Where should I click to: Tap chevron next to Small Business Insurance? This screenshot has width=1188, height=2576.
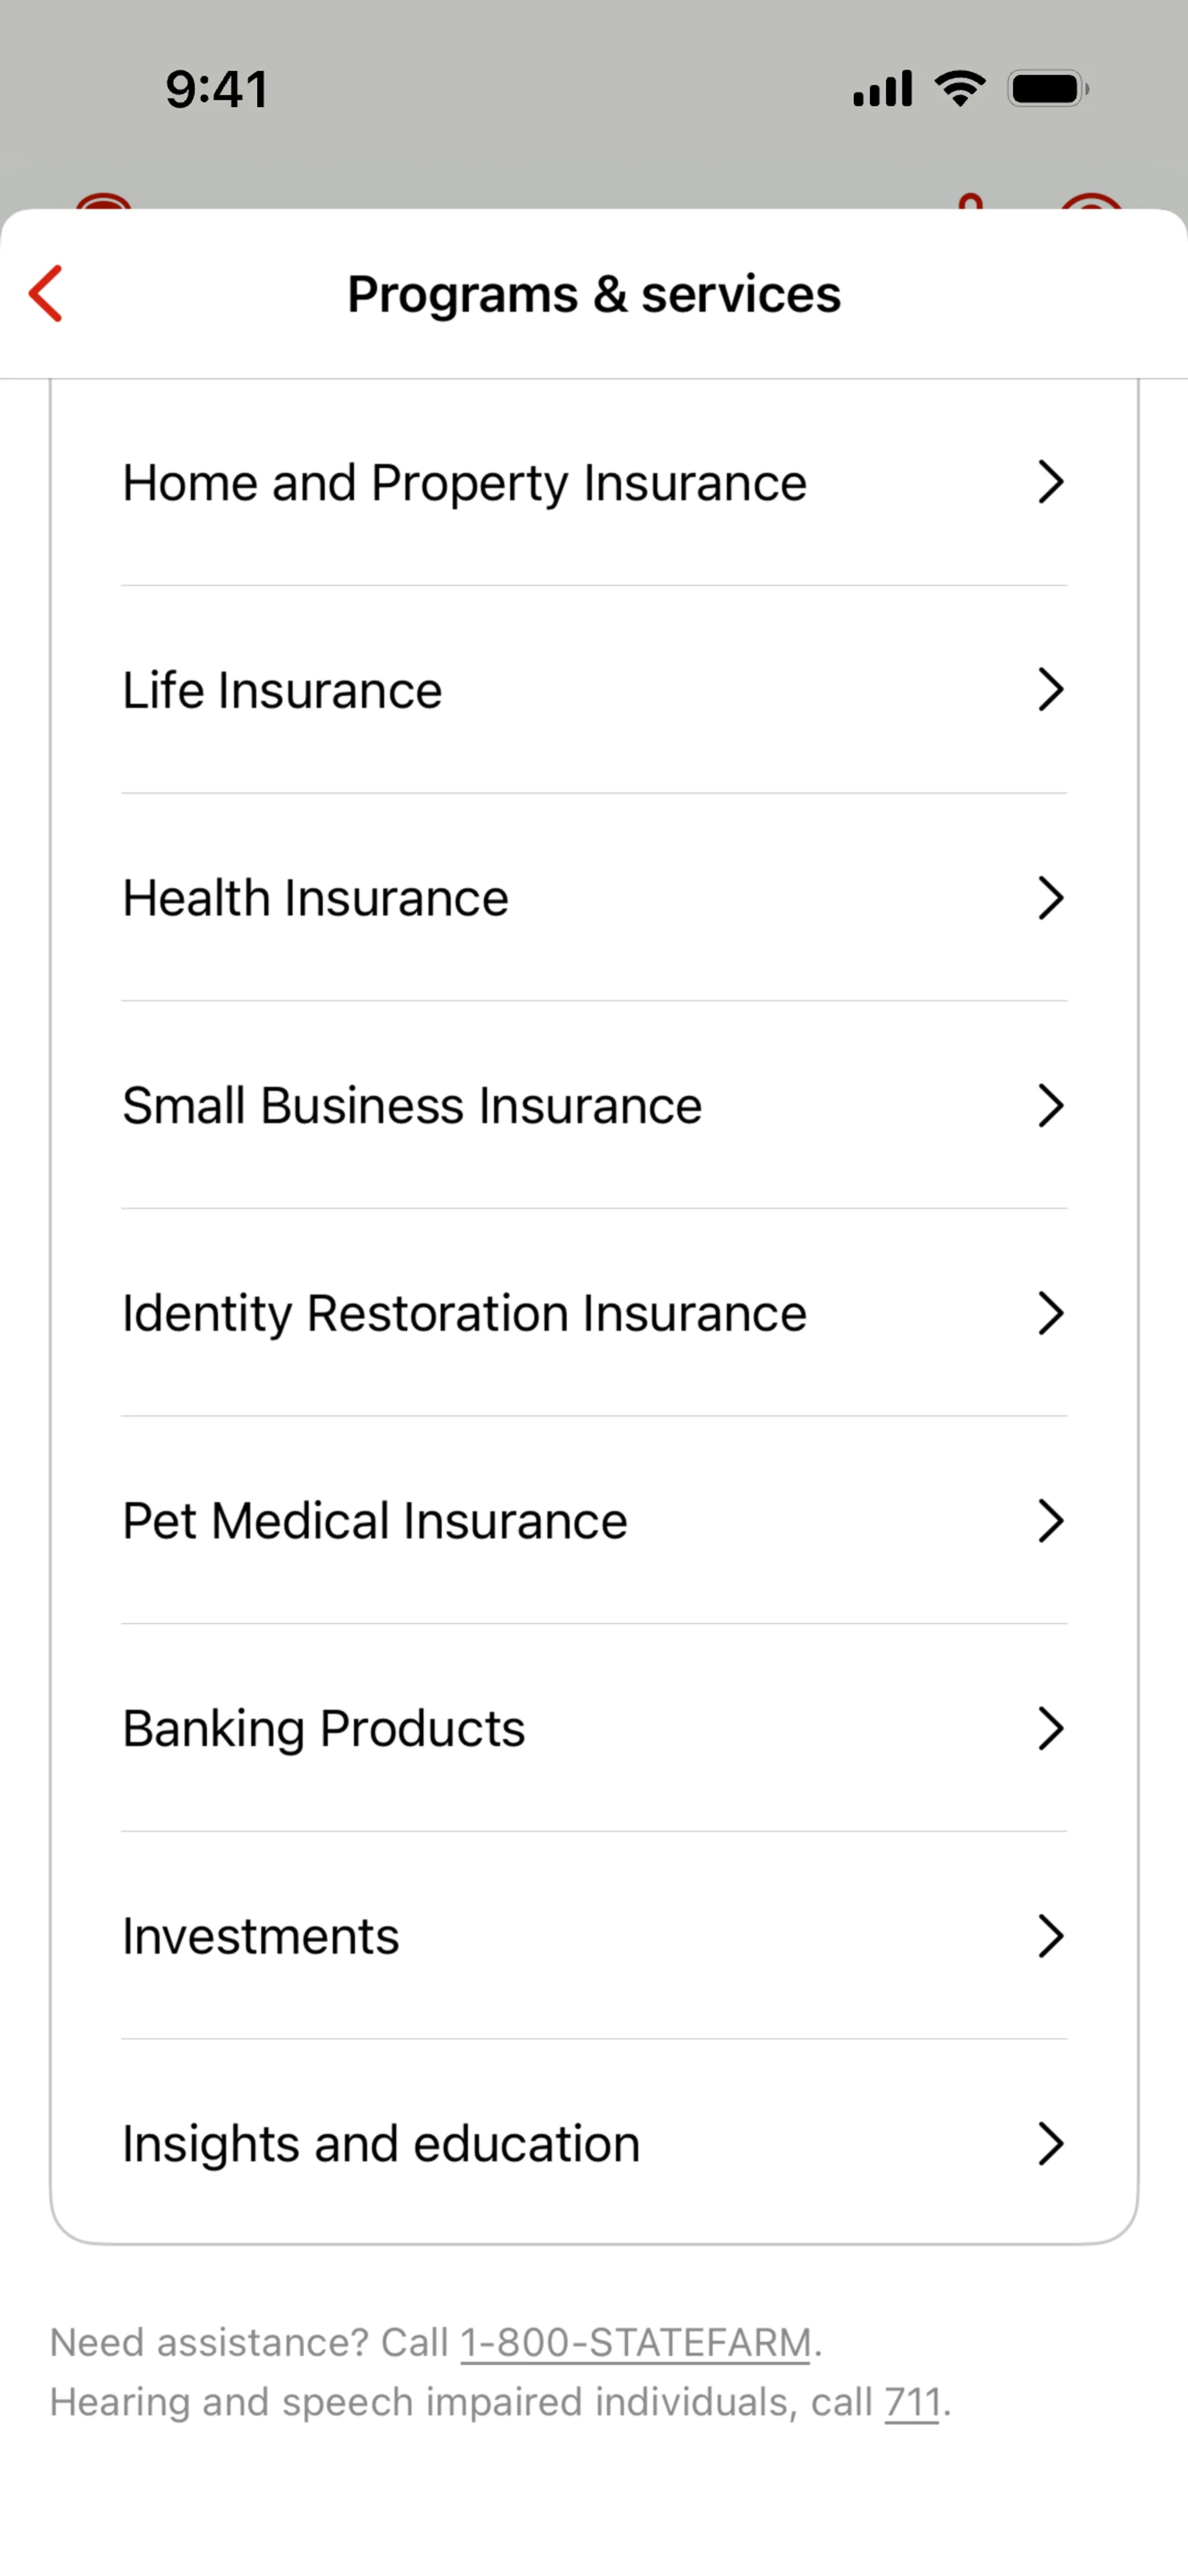pyautogui.click(x=1049, y=1106)
